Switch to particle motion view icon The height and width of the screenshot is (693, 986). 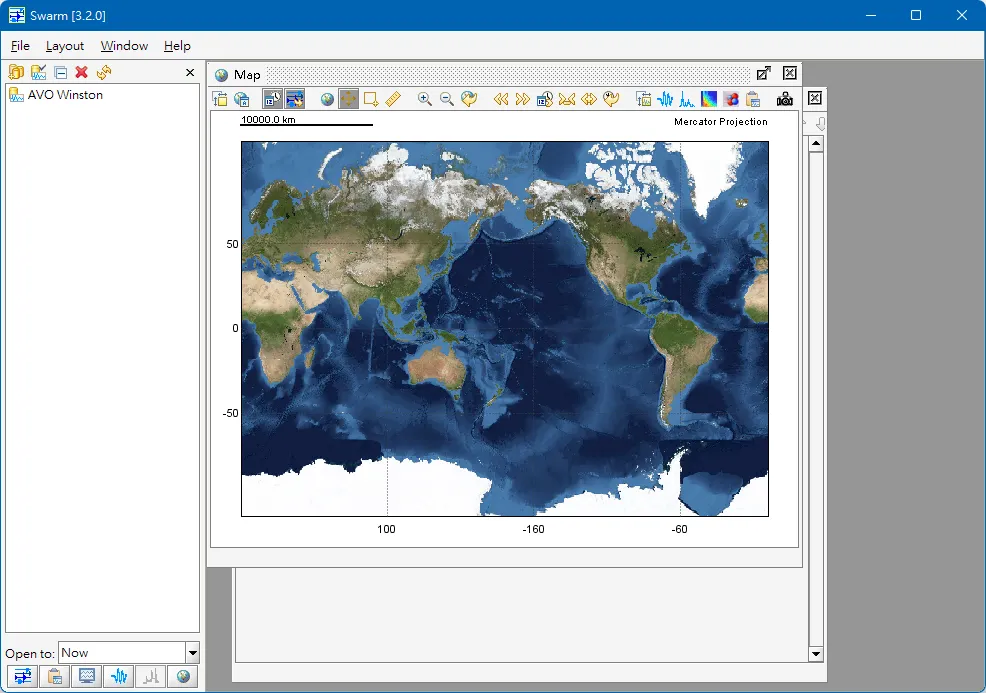(731, 99)
